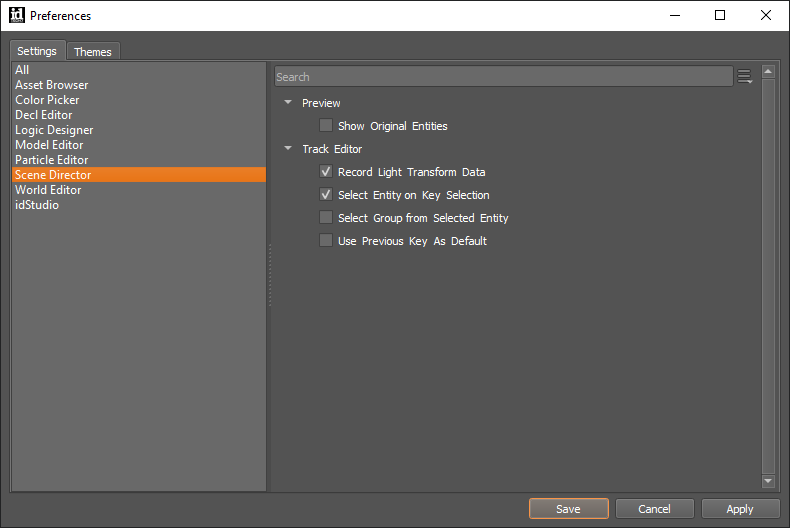Click the idStudio app icon in title bar
Image resolution: width=790 pixels, height=528 pixels.
pyautogui.click(x=17, y=15)
